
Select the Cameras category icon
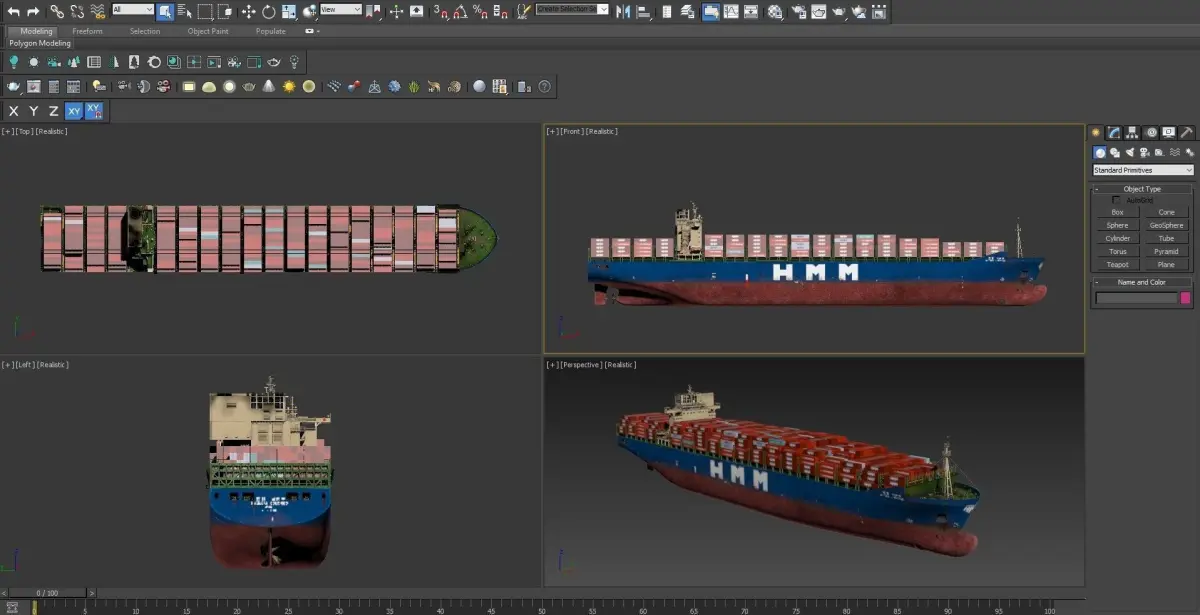click(x=1144, y=152)
